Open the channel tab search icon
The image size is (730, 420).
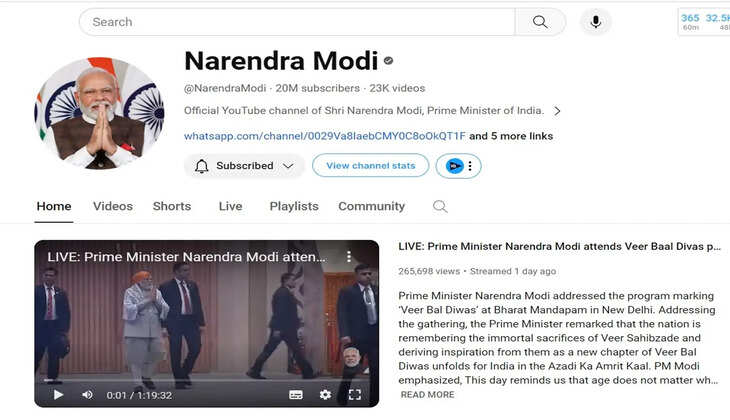pos(440,206)
